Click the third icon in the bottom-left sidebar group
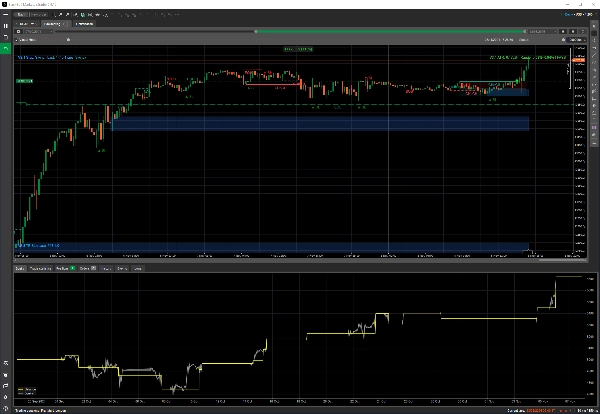The image size is (600, 414). point(5,386)
